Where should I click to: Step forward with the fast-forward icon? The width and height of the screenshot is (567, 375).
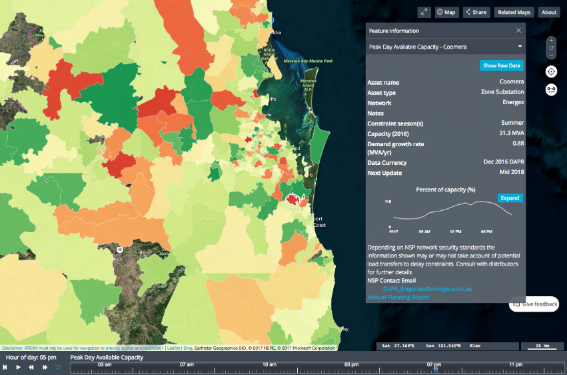coord(45,367)
